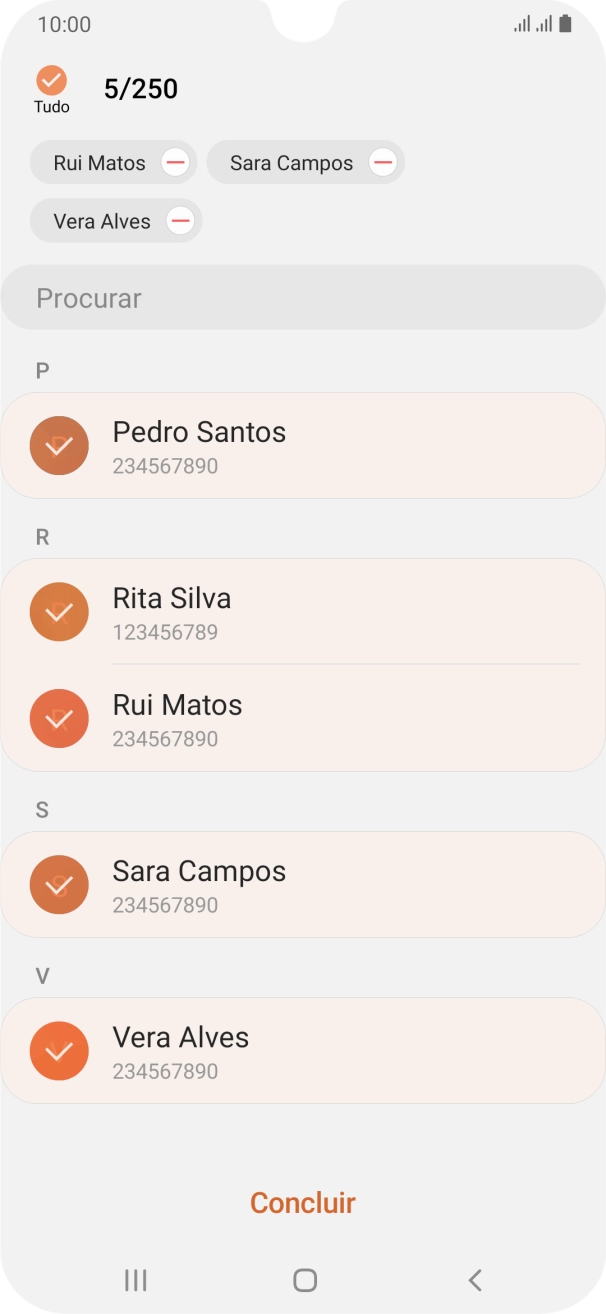Remove Vera Alves via minus icon
606x1314 pixels.
[x=180, y=220]
